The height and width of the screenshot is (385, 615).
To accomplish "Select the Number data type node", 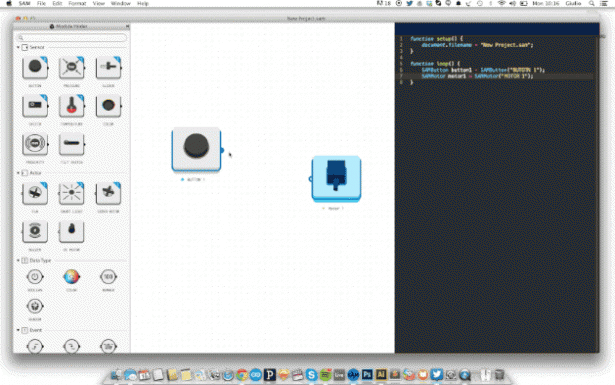I will click(x=108, y=277).
